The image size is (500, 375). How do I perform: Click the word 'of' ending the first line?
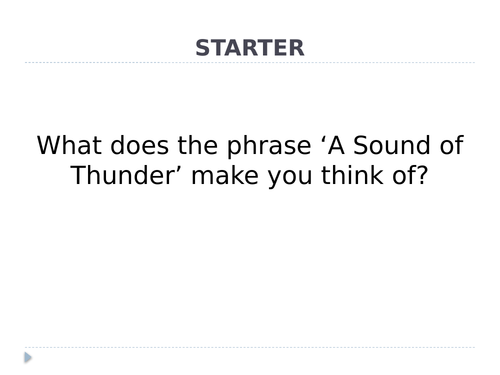[x=452, y=145]
